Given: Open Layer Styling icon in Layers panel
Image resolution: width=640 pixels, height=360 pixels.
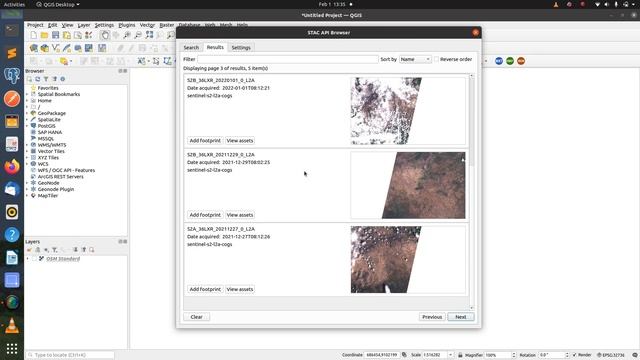Looking at the screenshot, I should 29,250.
